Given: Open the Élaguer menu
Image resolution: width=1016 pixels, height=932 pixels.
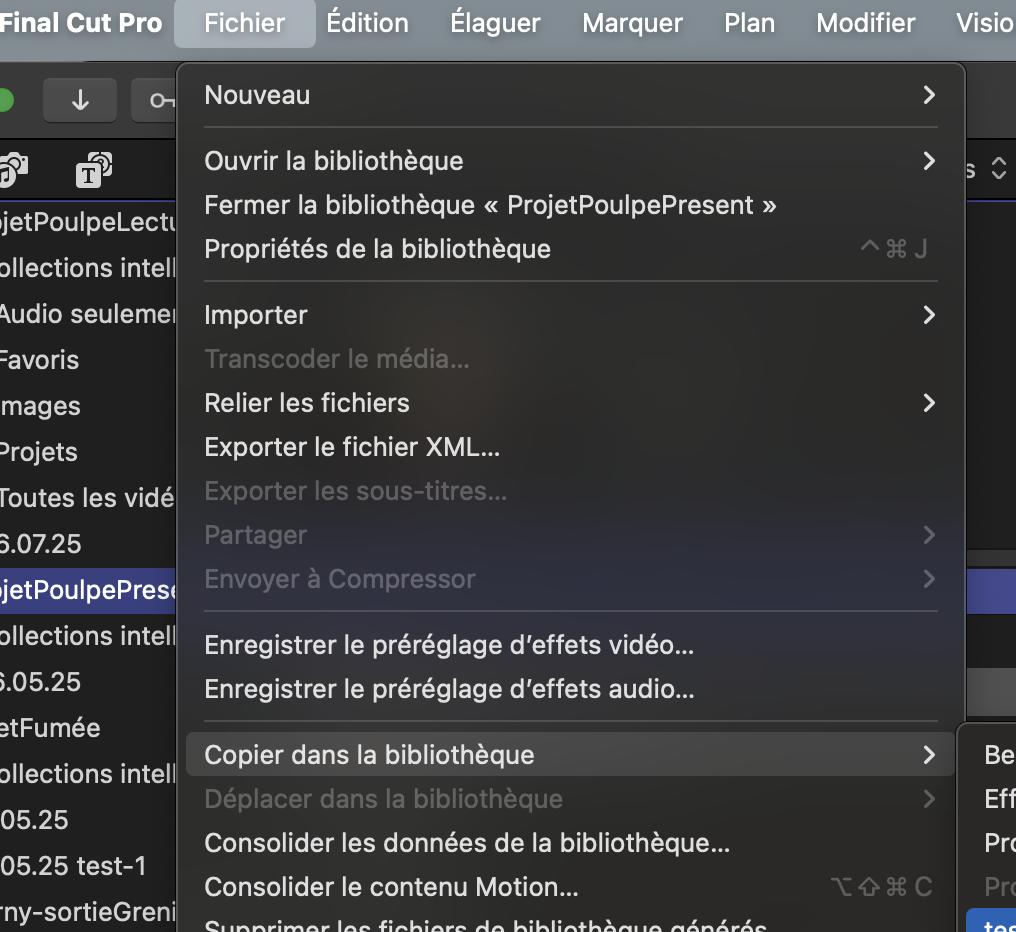Looking at the screenshot, I should click(x=495, y=23).
